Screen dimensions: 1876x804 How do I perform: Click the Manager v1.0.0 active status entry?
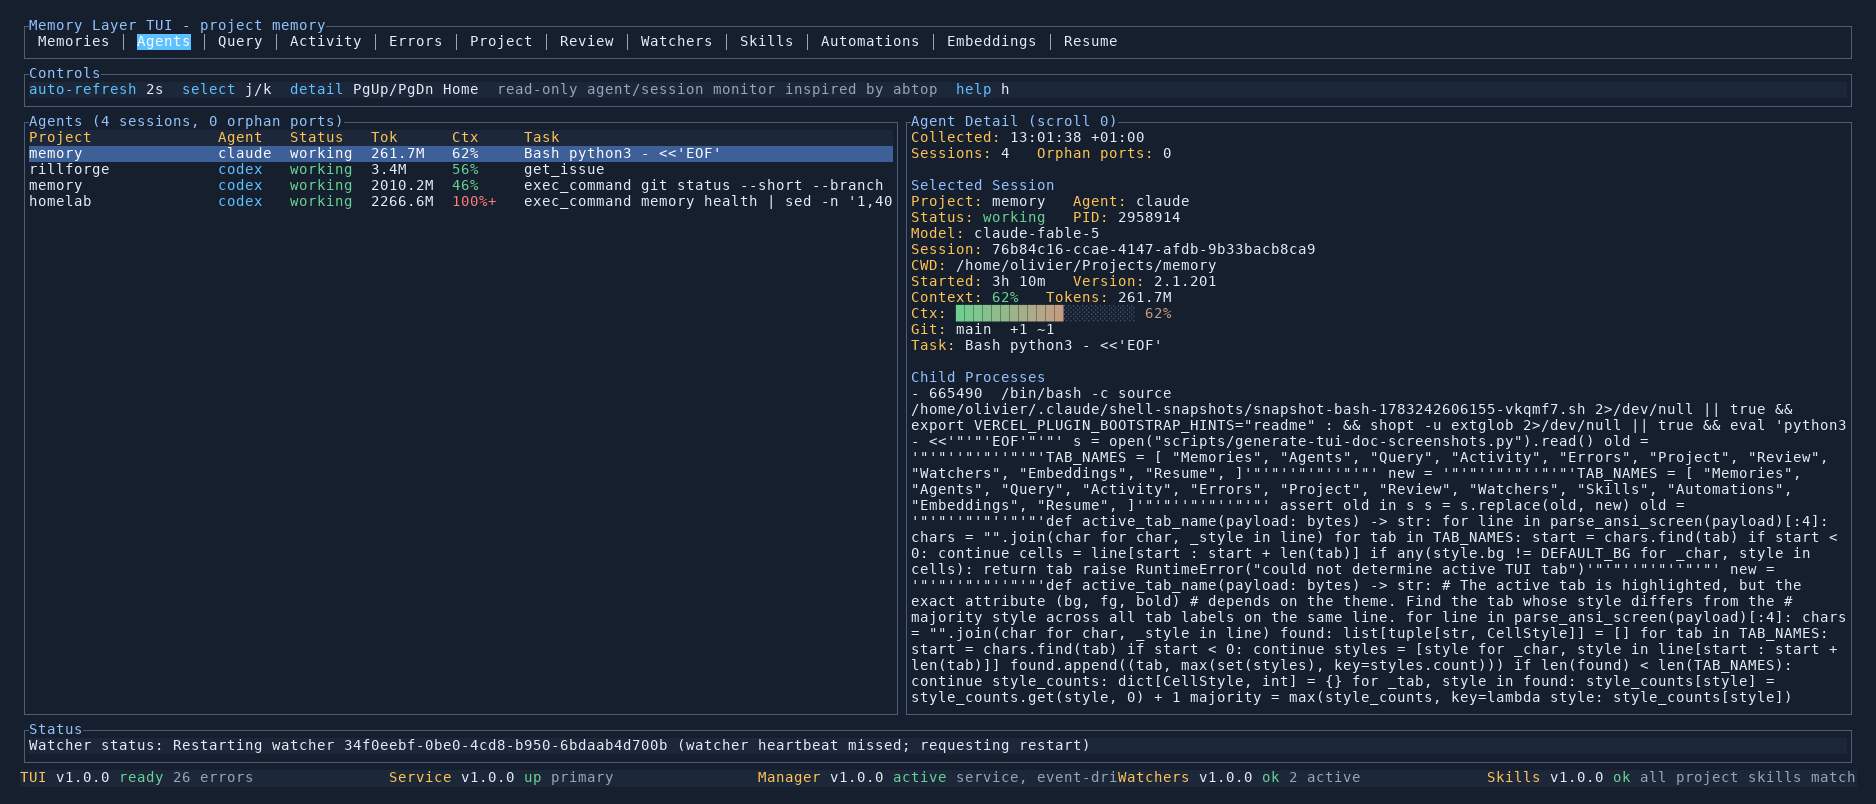pos(937,777)
